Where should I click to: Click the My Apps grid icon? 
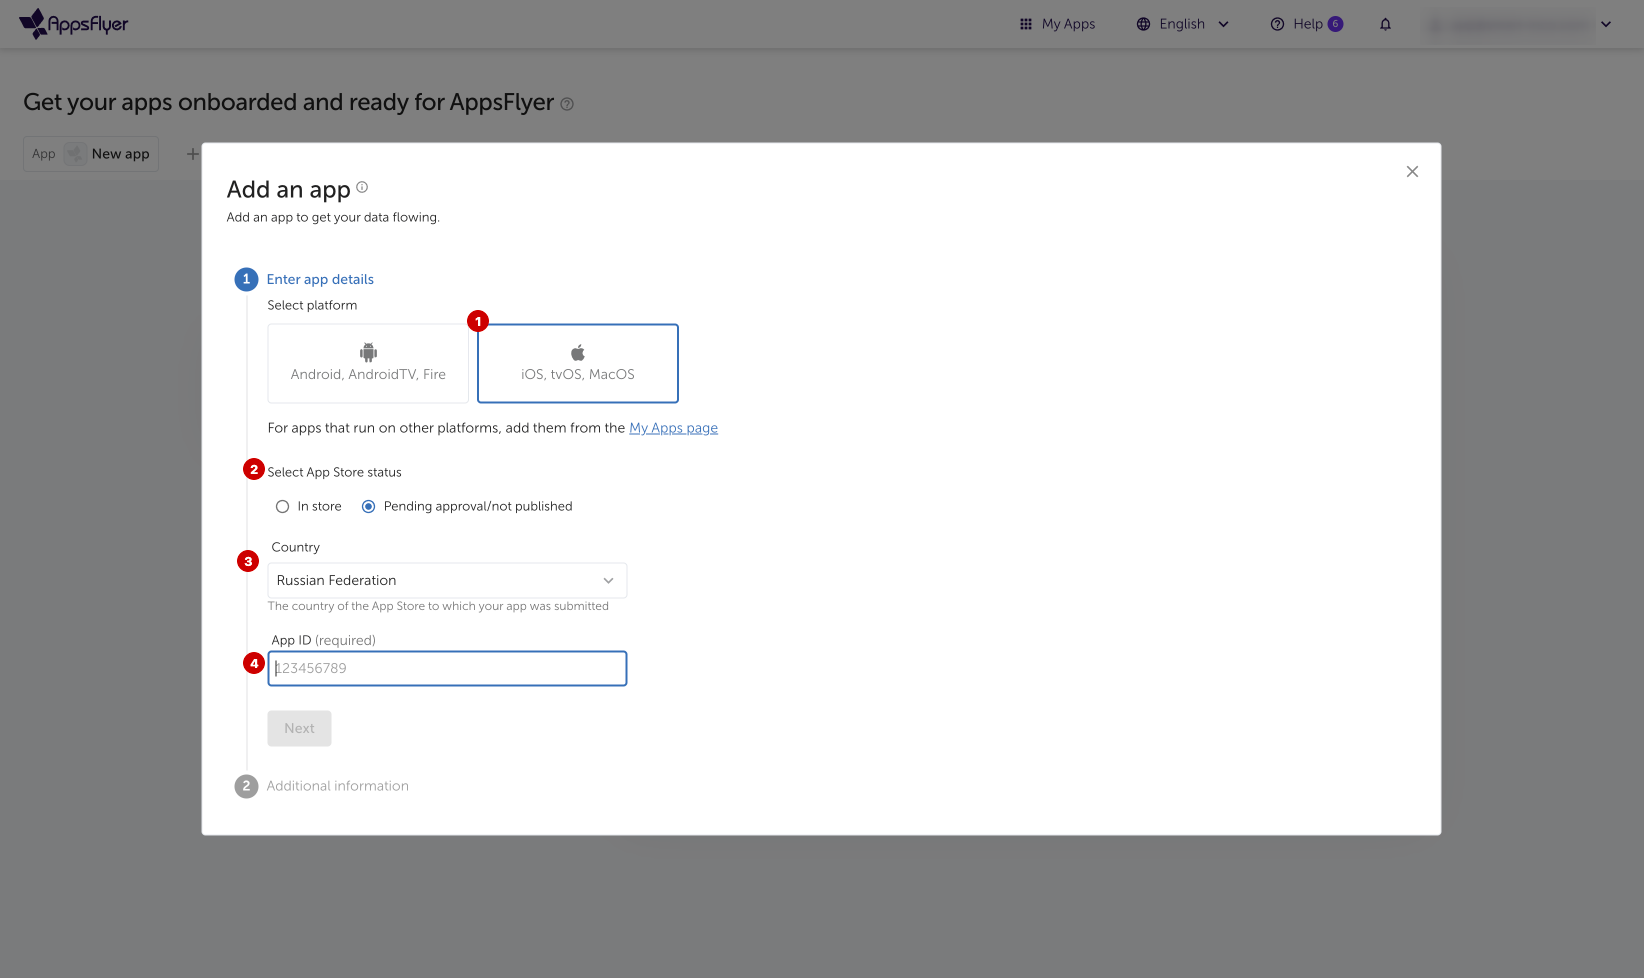tap(1025, 24)
